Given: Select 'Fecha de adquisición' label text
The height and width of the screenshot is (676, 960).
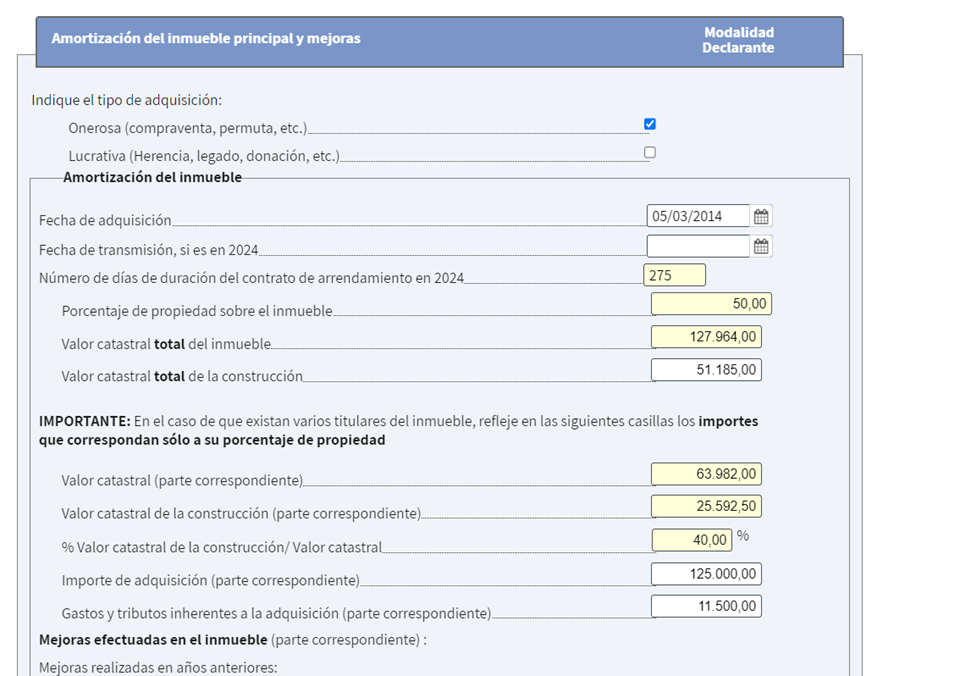Looking at the screenshot, I should click(x=105, y=220).
